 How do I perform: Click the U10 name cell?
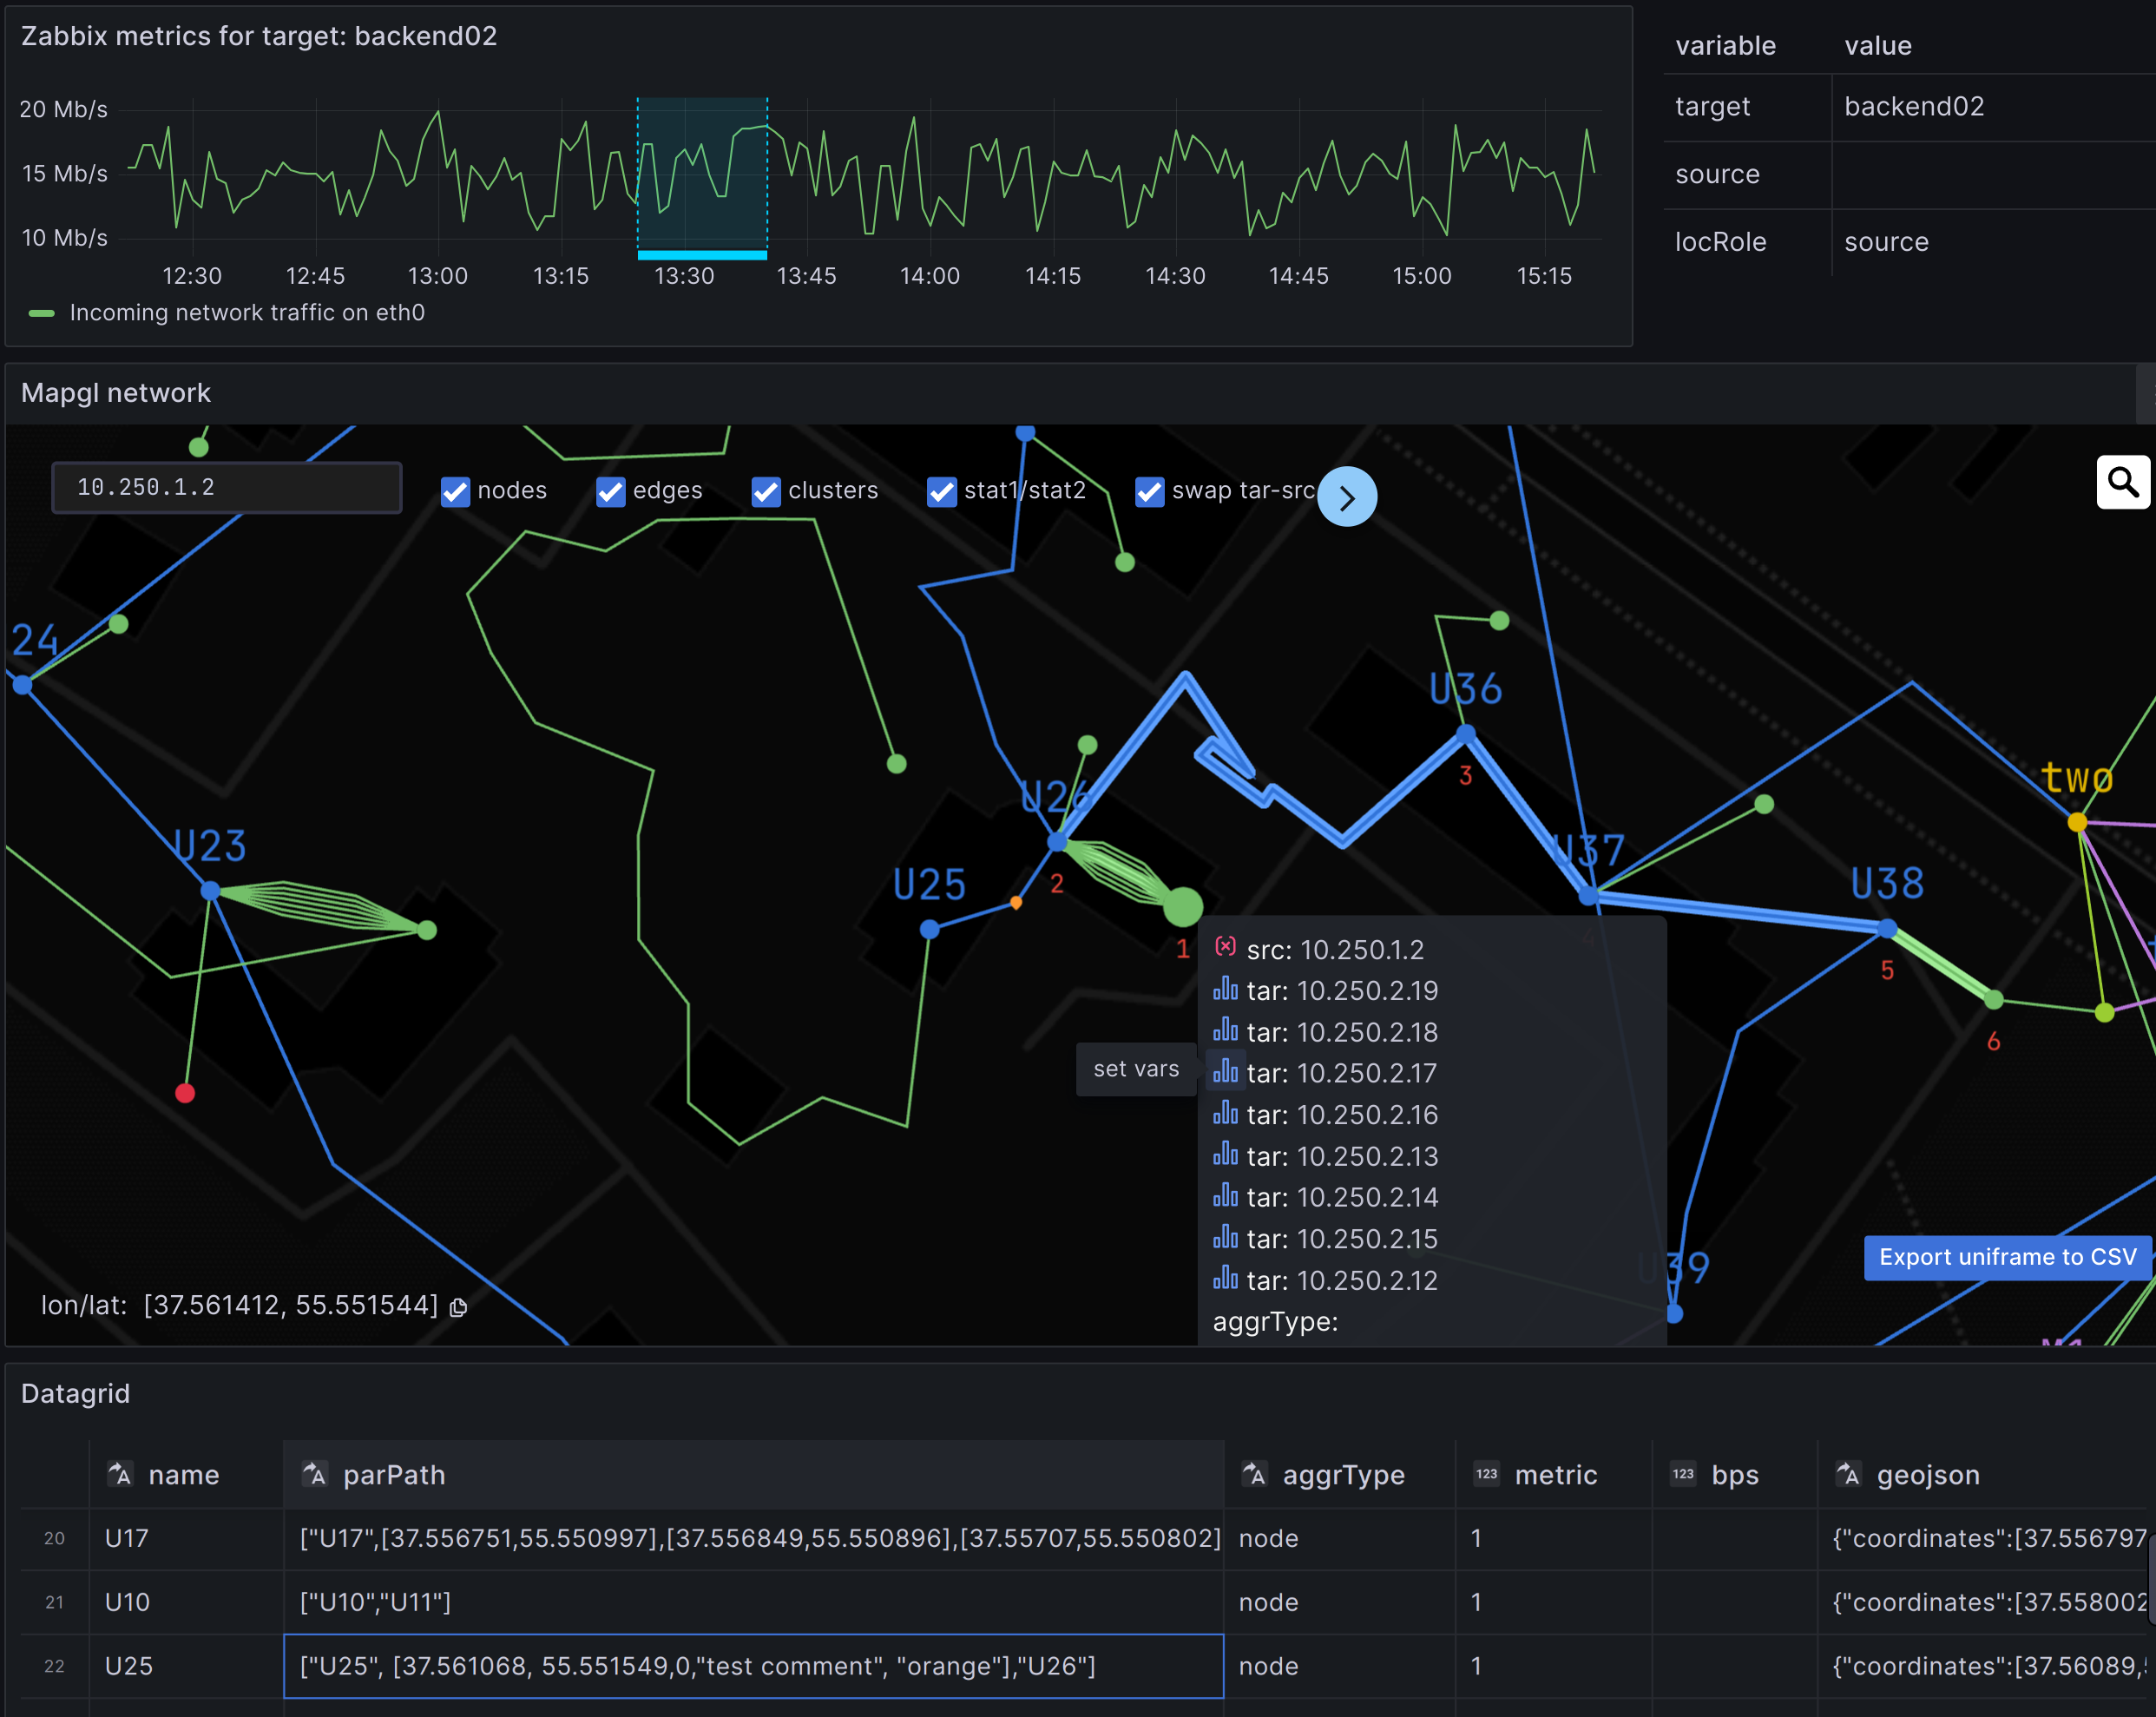[x=186, y=1602]
